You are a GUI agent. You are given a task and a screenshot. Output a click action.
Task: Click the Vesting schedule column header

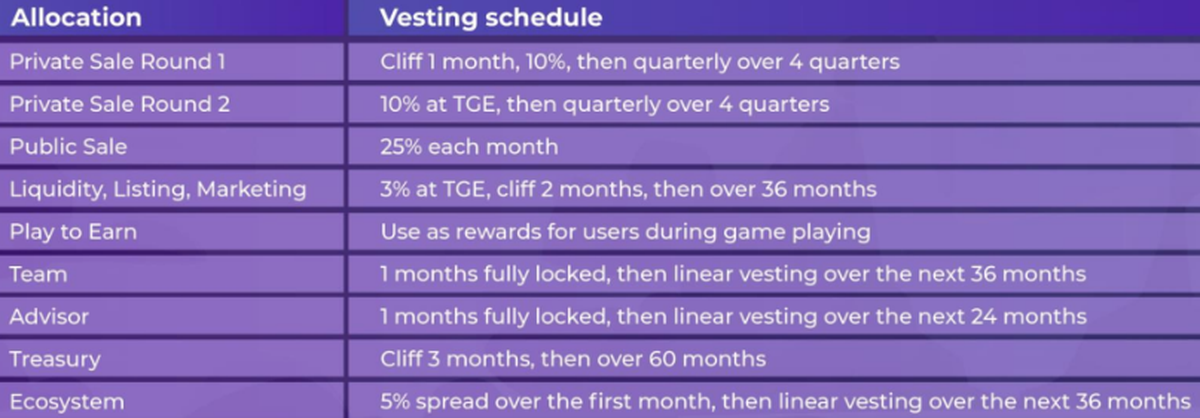[490, 19]
